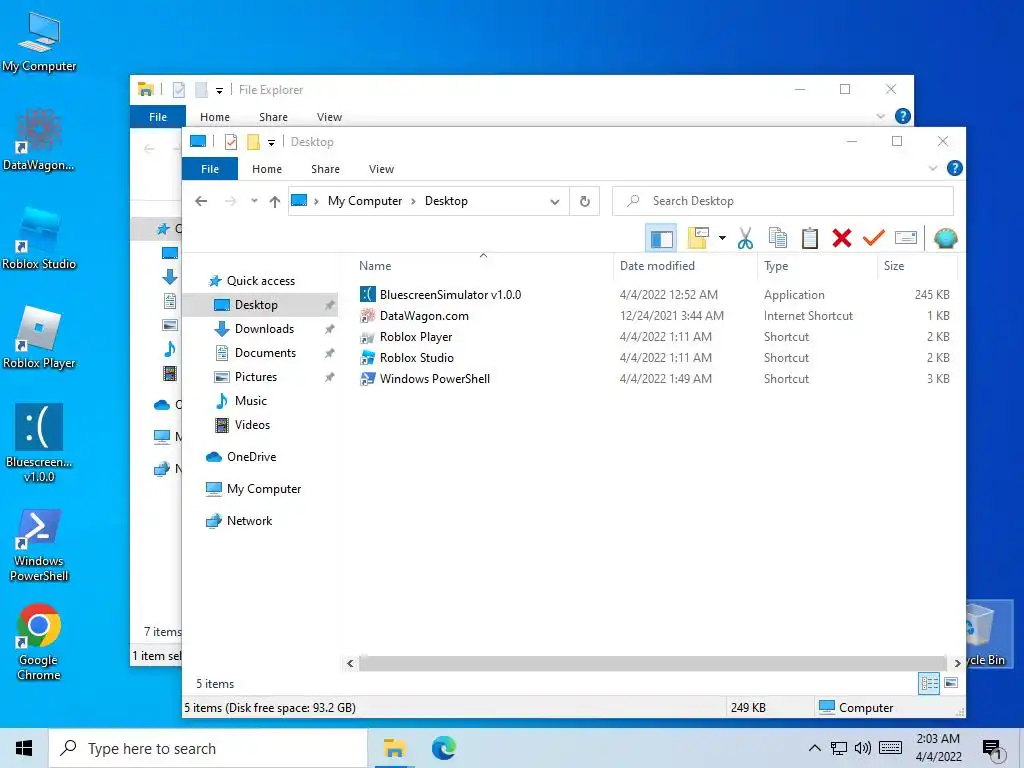Click Help icon in back File Explorer window
Viewport: 1024px width, 768px height.
click(903, 116)
